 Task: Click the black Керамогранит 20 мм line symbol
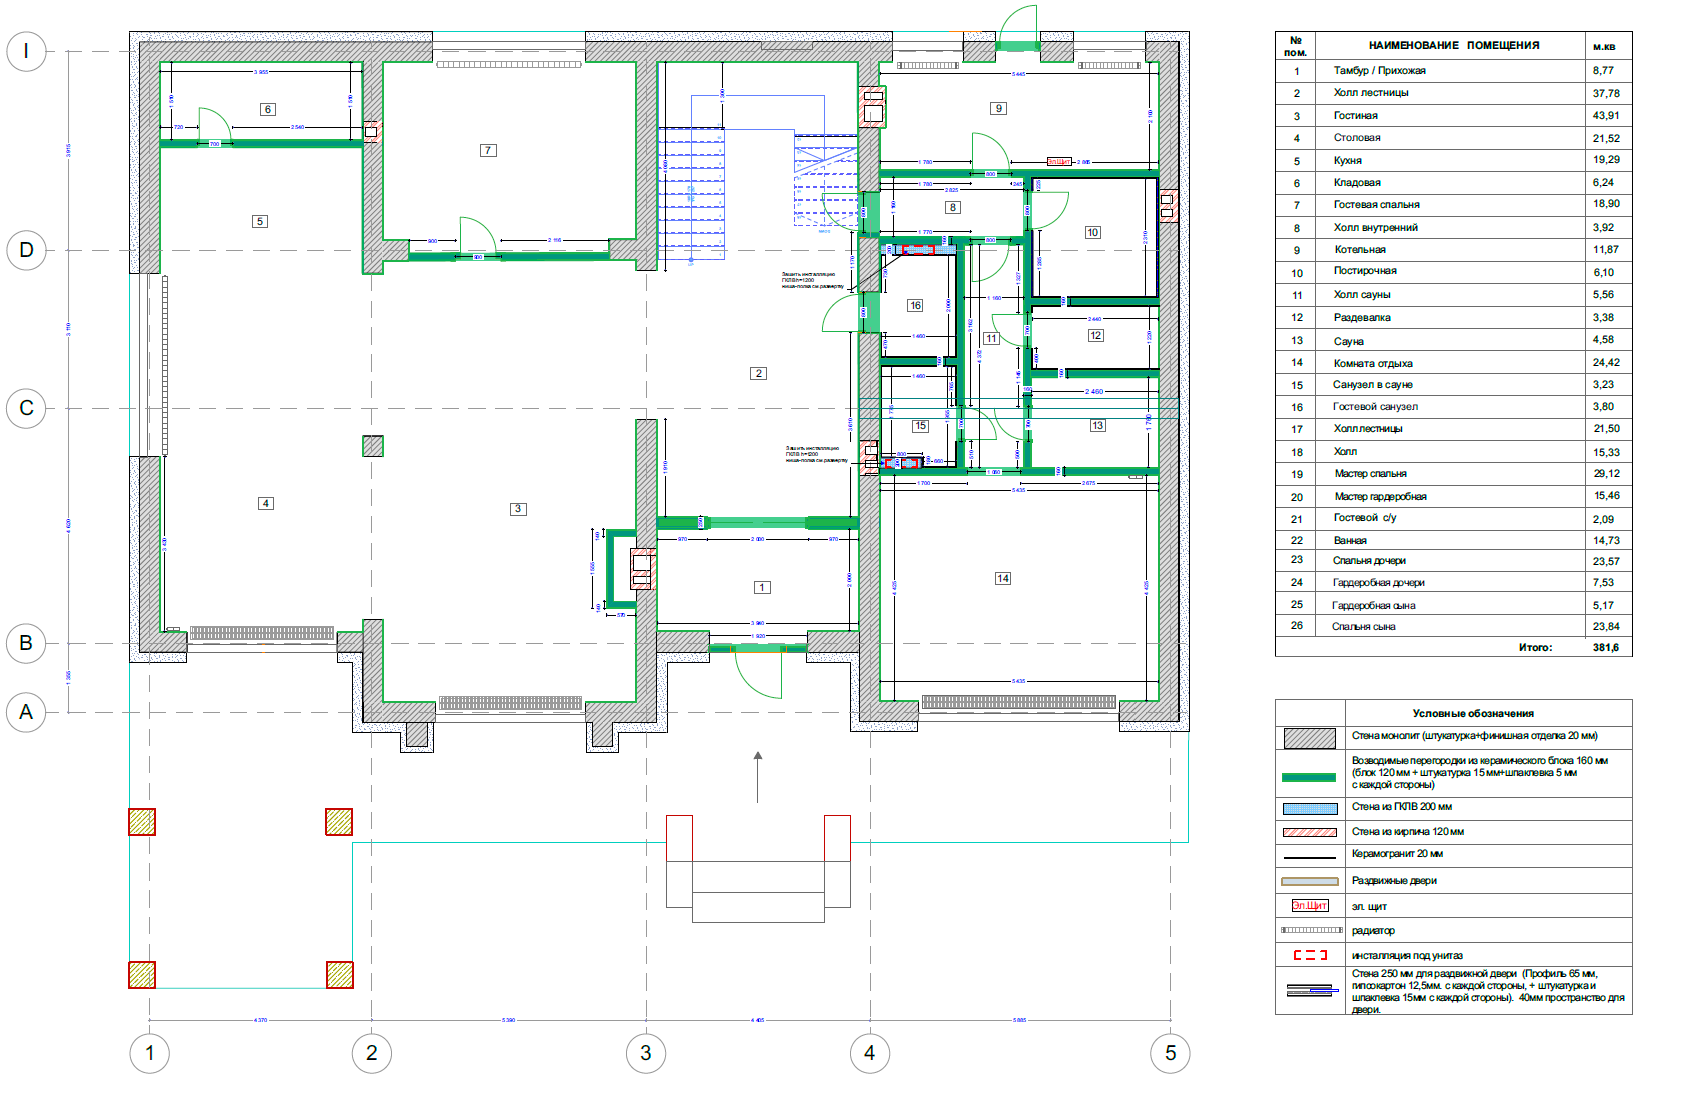[x=1309, y=857]
